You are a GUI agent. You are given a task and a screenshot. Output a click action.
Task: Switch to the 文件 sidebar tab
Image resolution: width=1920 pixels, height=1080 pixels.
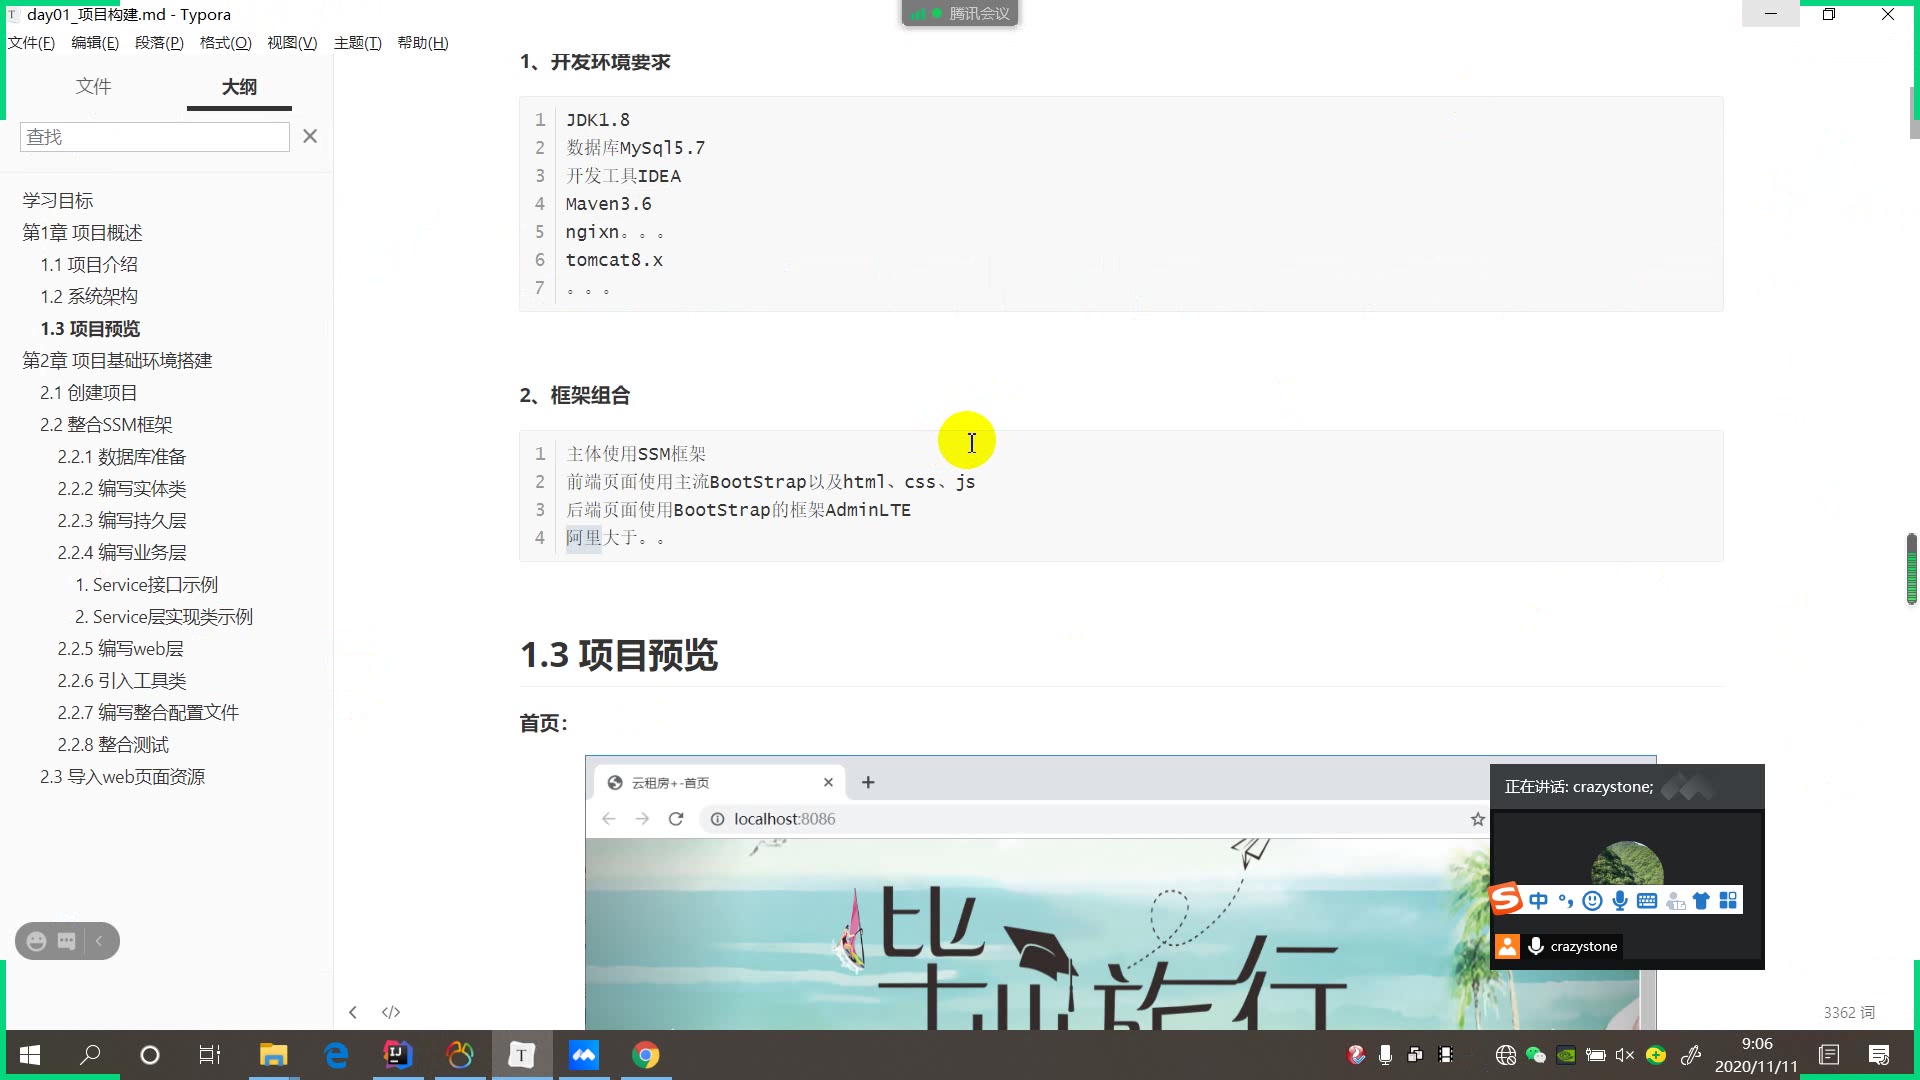point(93,86)
